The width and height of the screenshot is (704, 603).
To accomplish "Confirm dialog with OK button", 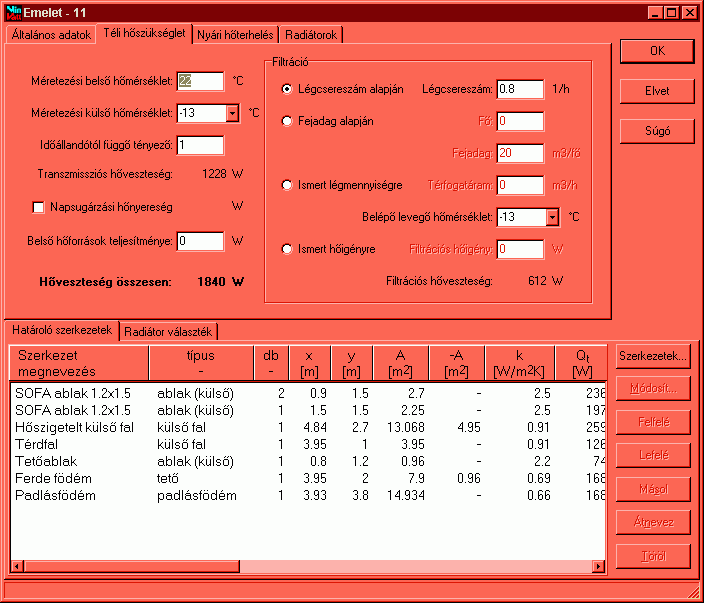I will [x=657, y=51].
